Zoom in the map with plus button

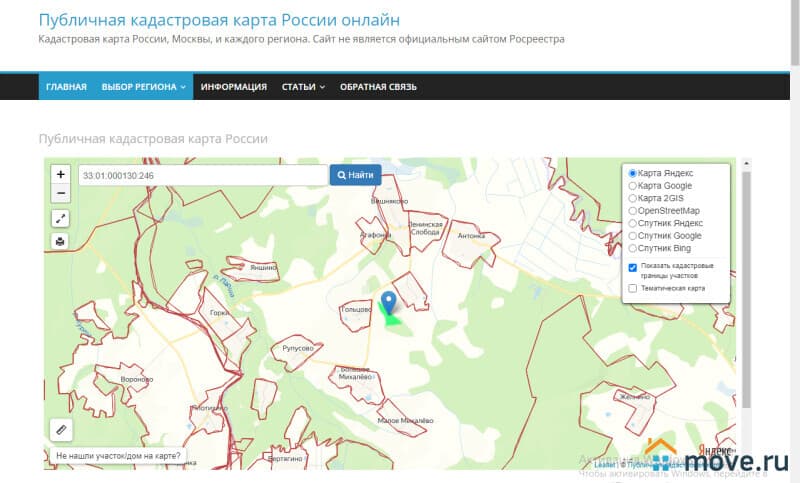pyautogui.click(x=60, y=174)
